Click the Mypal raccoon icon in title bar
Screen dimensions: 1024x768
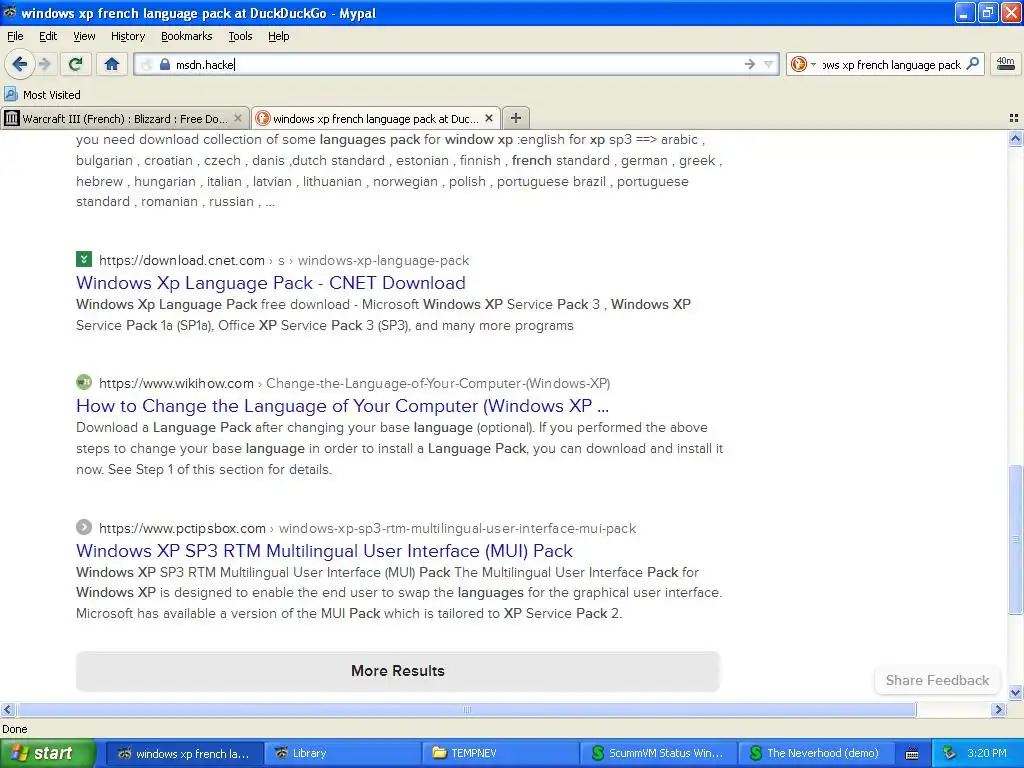(10, 12)
